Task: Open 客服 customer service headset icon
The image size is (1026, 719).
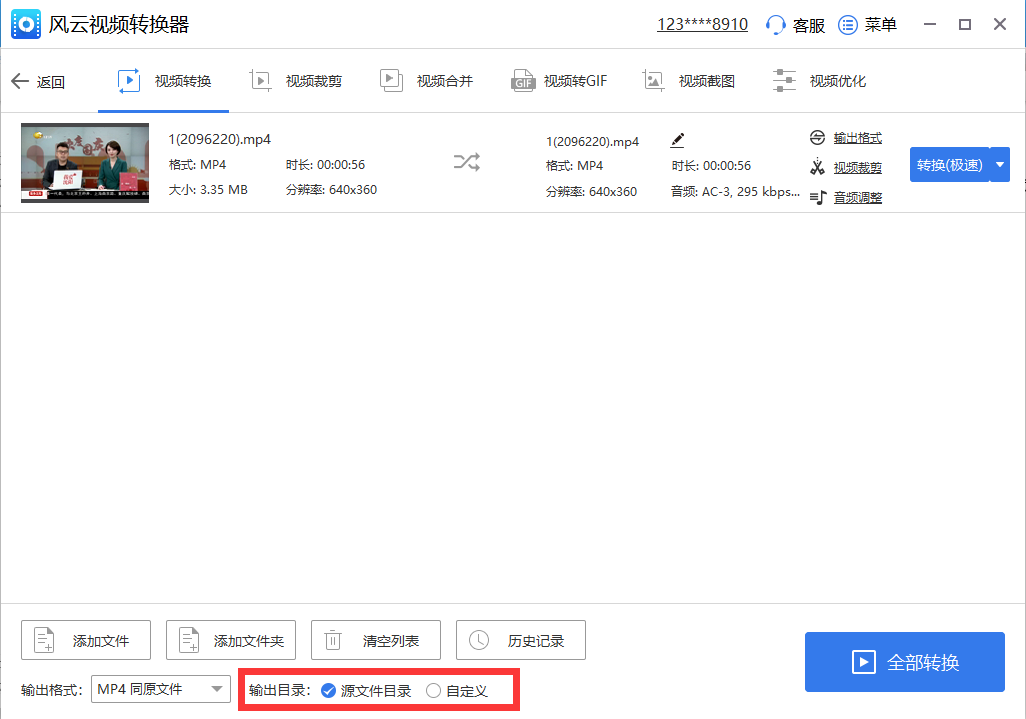Action: coord(775,25)
